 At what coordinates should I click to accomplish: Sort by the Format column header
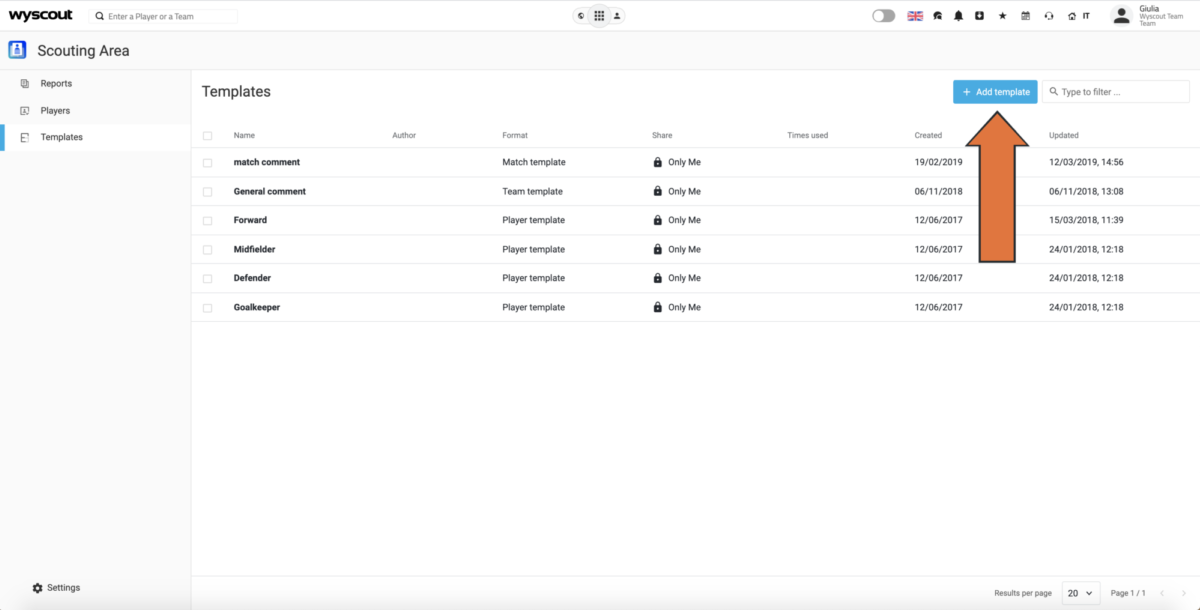515,136
